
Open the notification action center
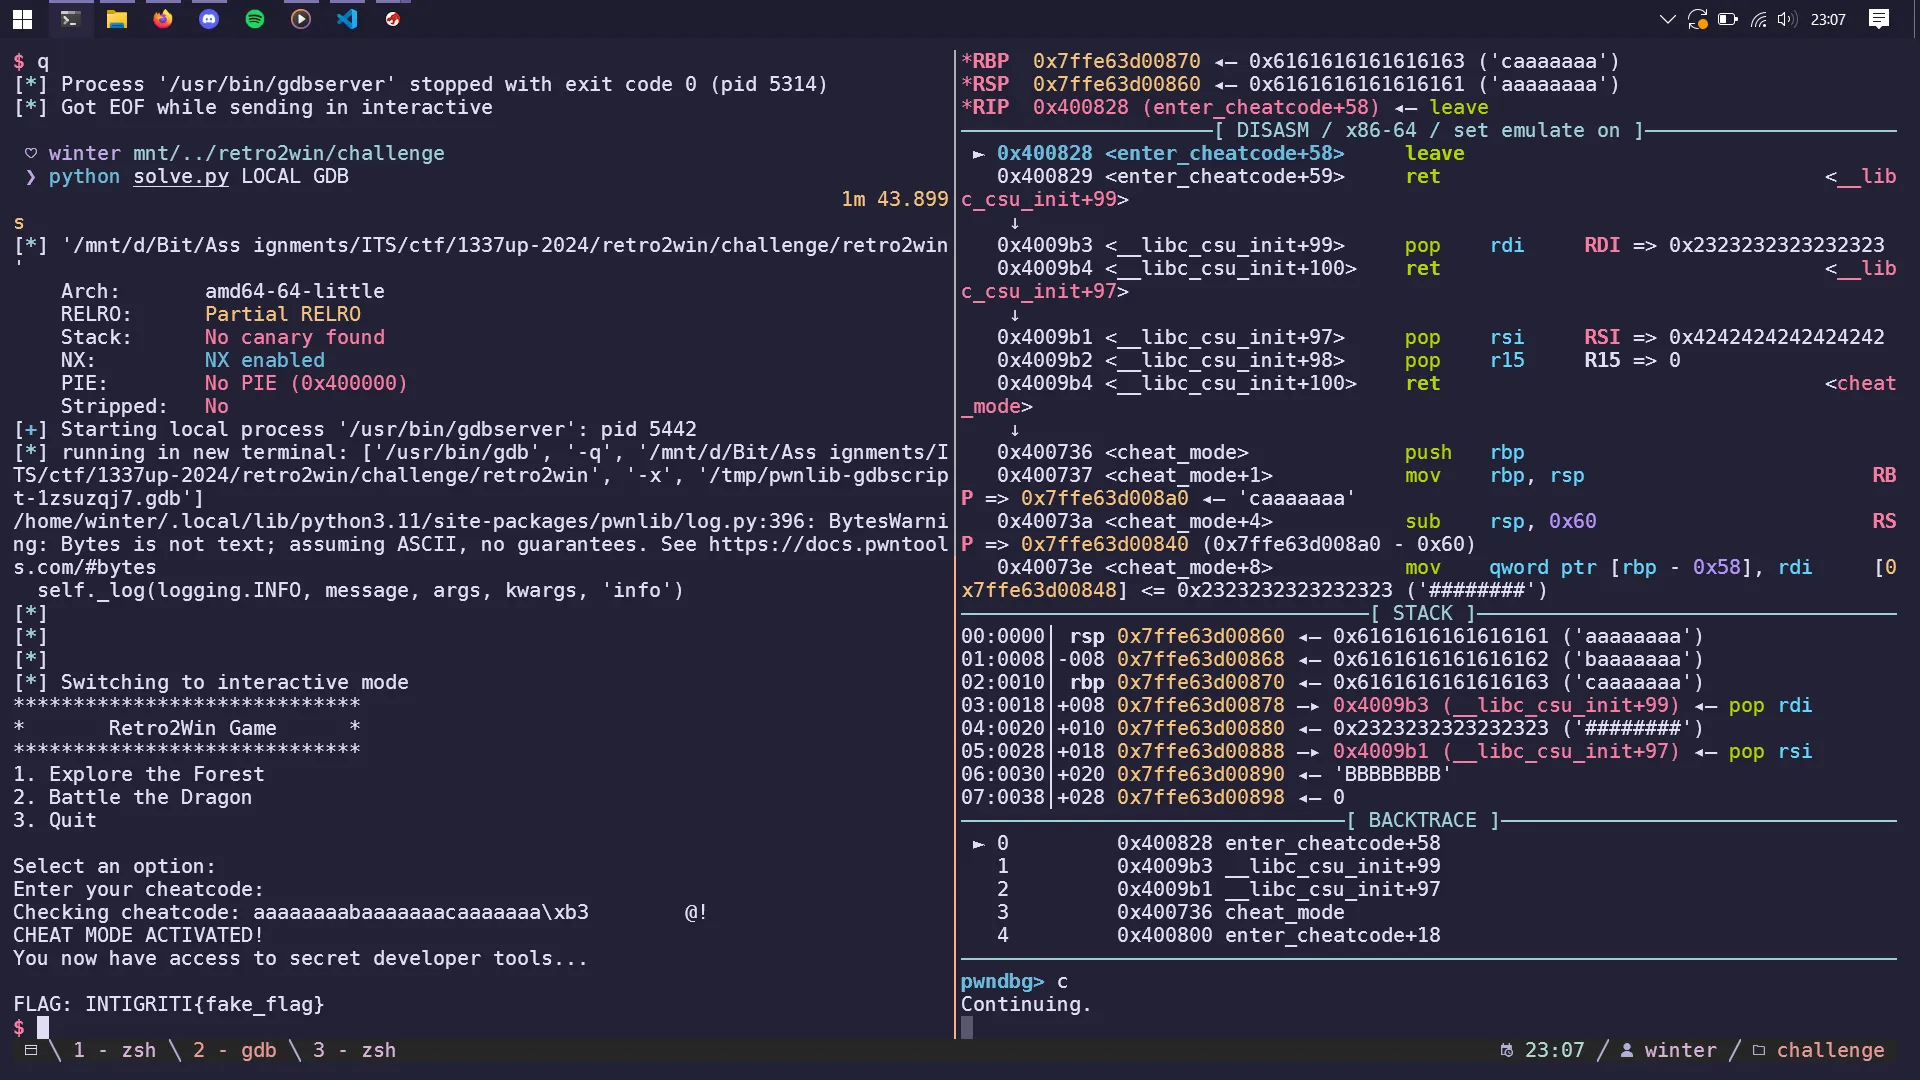[x=1879, y=19]
